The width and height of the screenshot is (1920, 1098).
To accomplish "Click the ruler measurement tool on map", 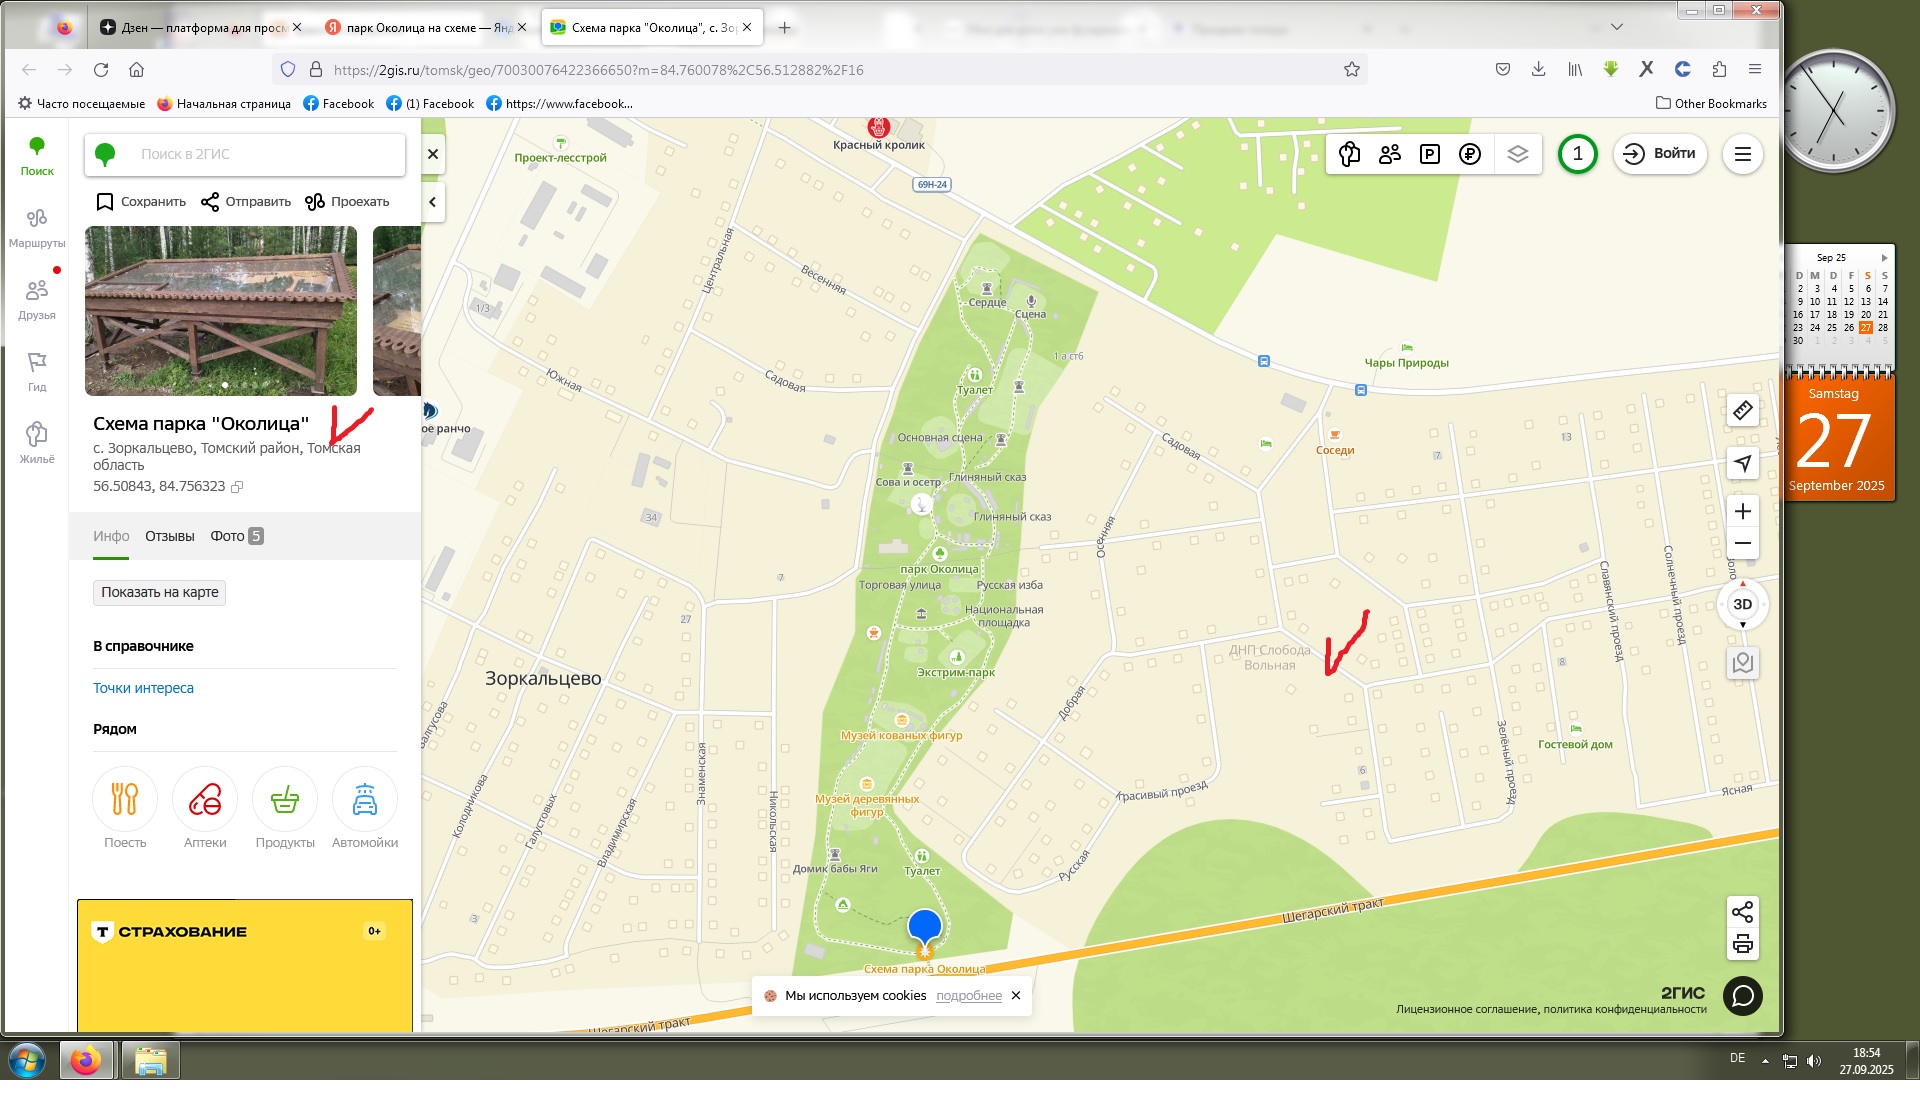I will point(1742,411).
